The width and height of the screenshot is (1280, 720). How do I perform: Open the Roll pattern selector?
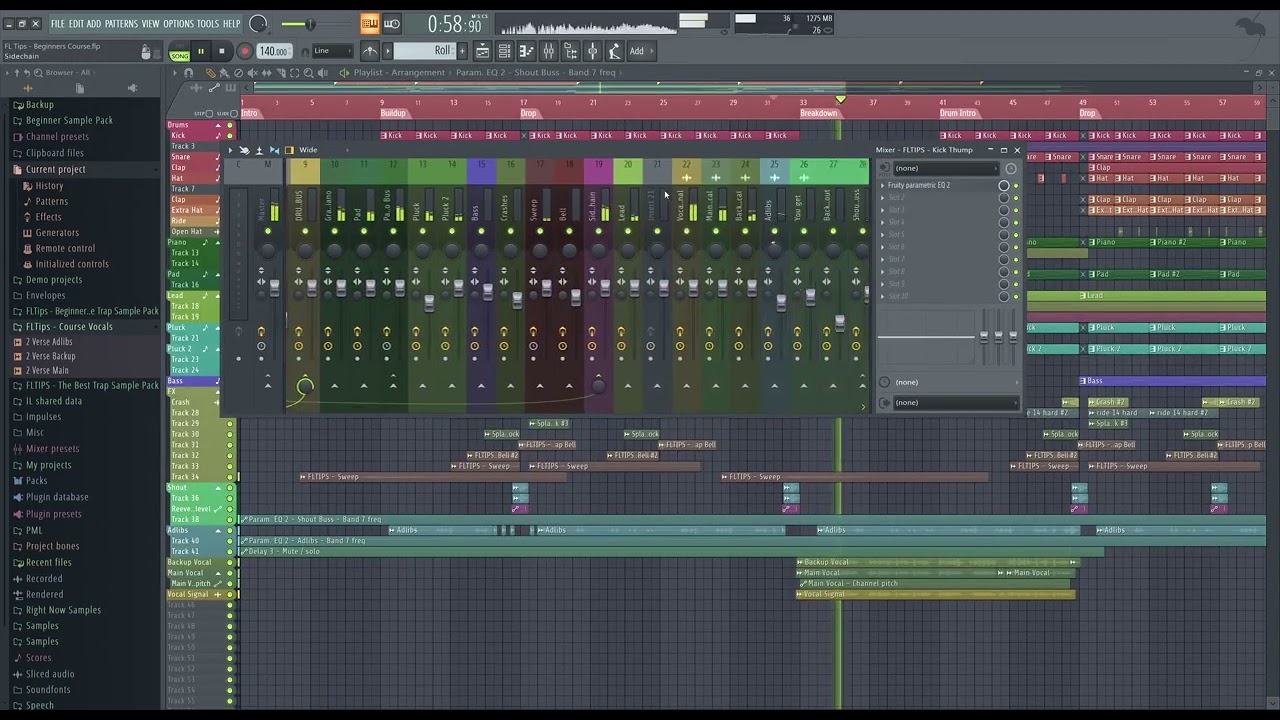click(427, 51)
